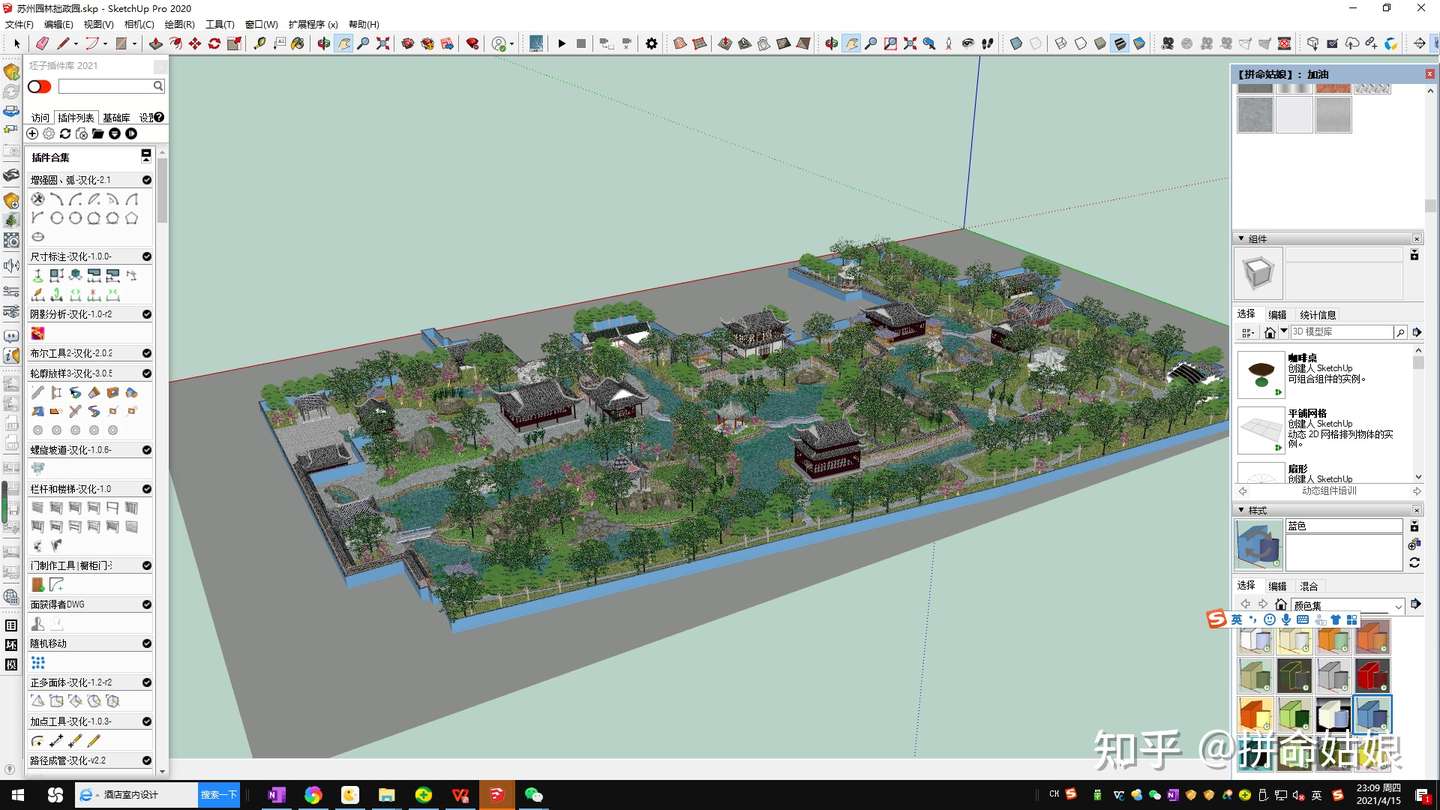Open the black gear settings icon in toolbar
Image resolution: width=1440 pixels, height=810 pixels.
click(652, 43)
